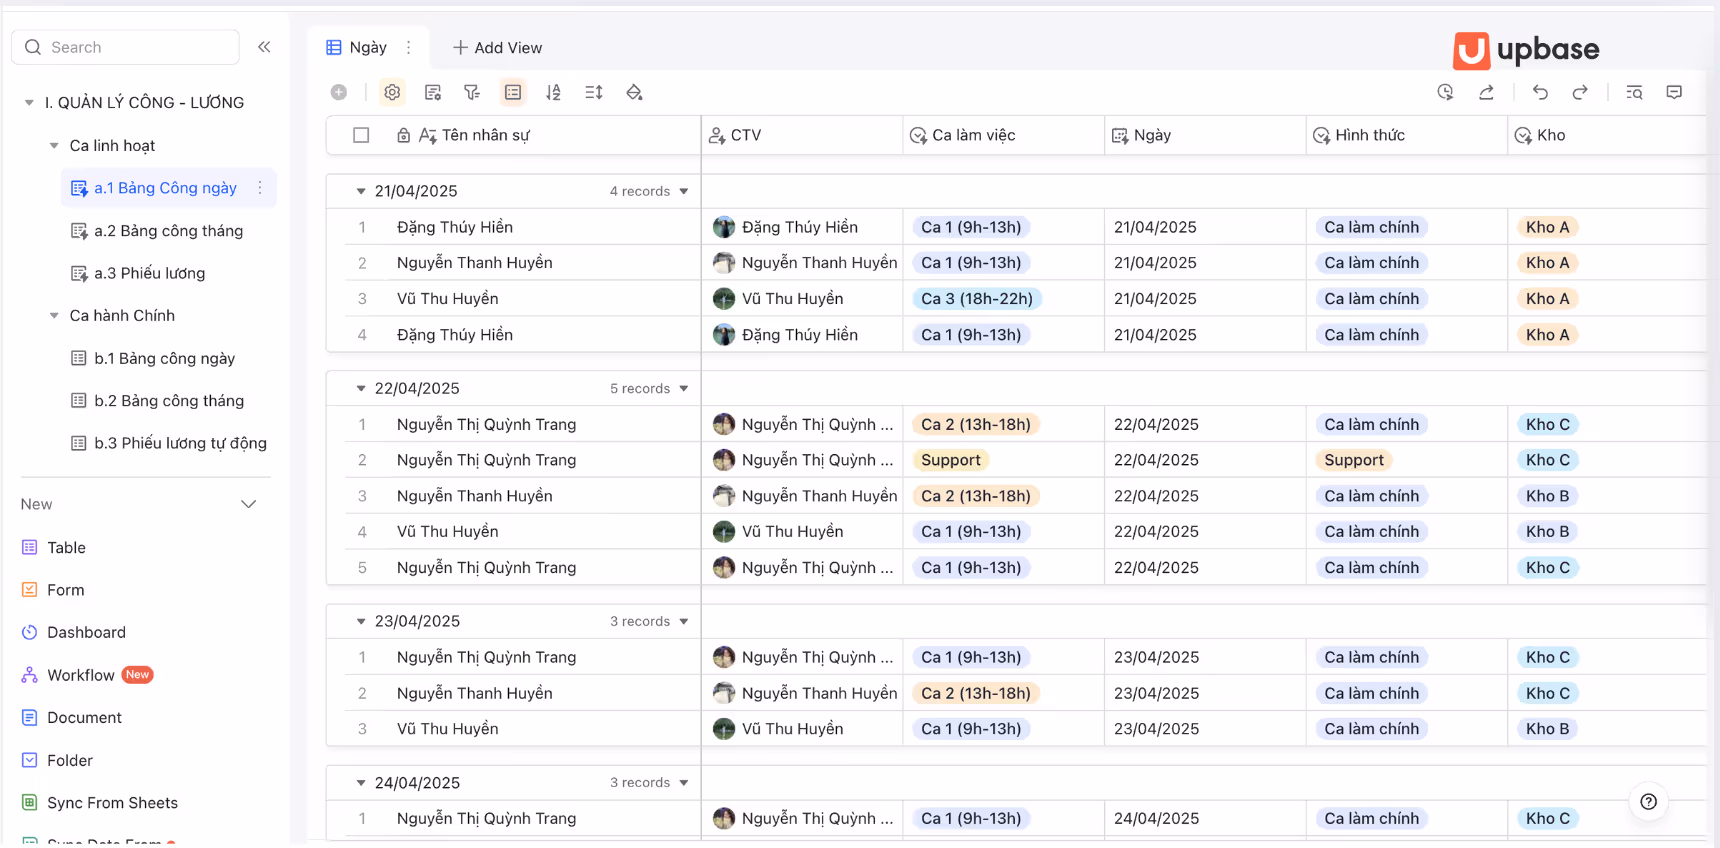Create a new Form
Viewport: 1720px width, 848px height.
tap(65, 590)
